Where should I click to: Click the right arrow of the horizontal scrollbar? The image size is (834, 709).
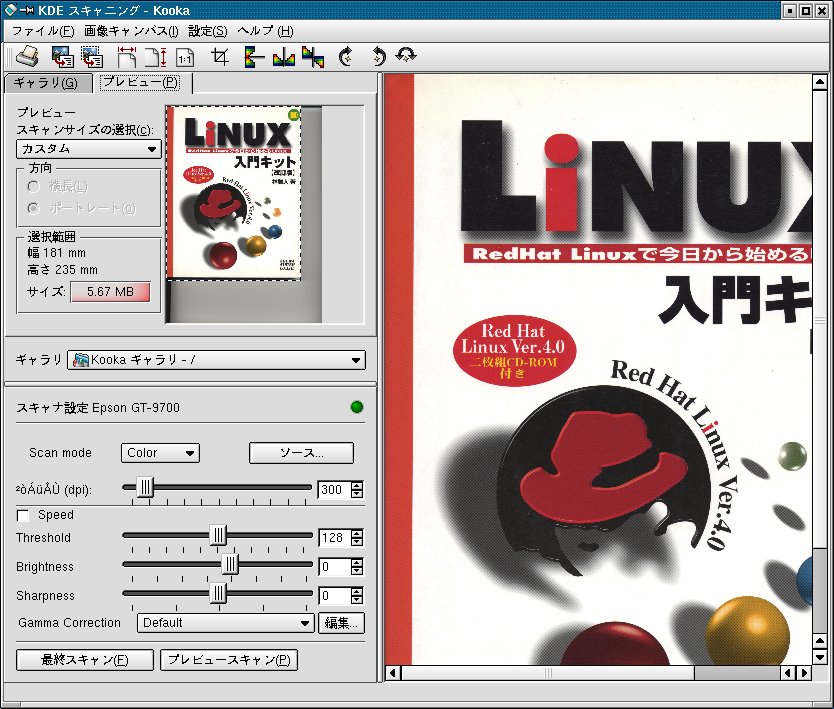click(805, 673)
